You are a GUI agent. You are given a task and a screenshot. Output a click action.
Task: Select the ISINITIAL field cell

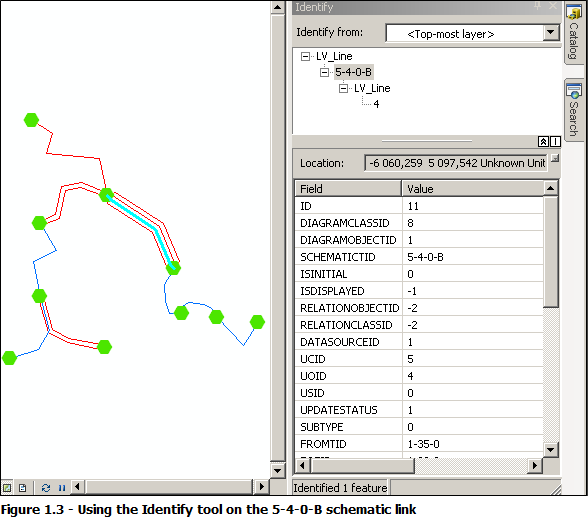tap(349, 274)
